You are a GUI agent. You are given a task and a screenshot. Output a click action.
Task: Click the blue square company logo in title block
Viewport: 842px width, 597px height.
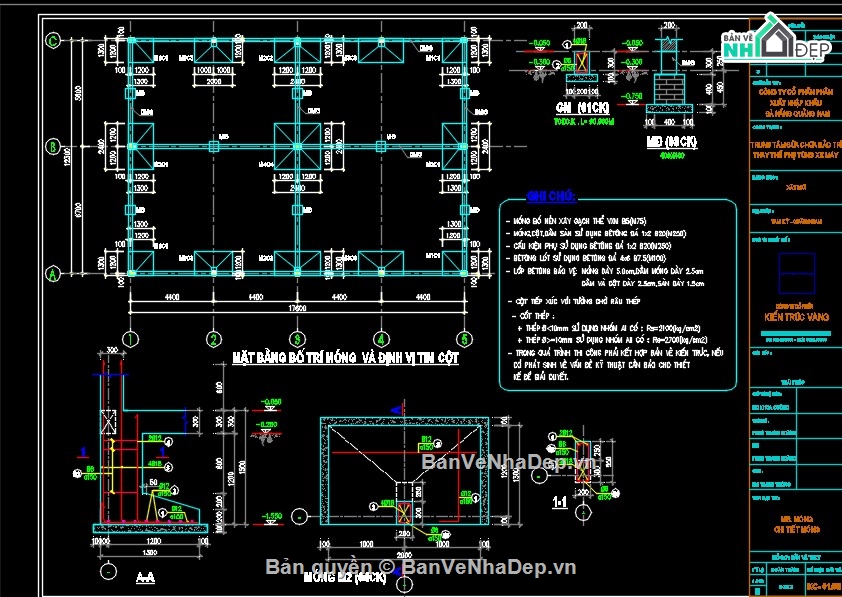click(x=796, y=273)
